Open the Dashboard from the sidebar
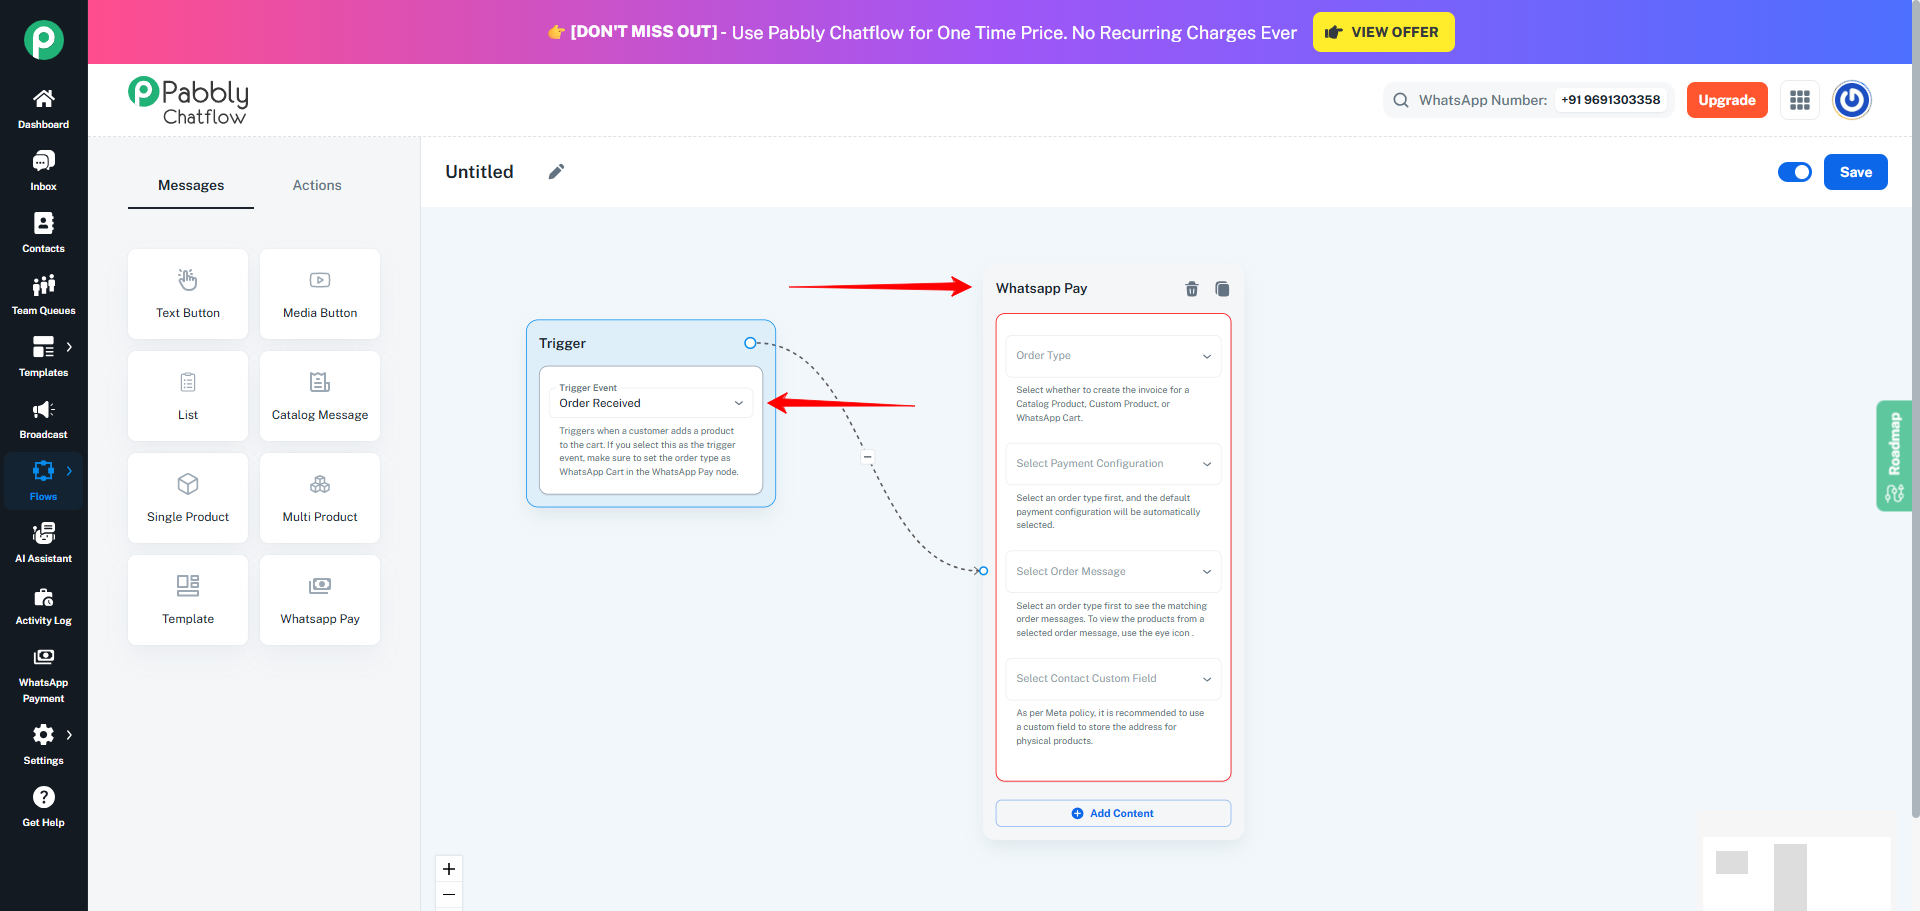Image resolution: width=1920 pixels, height=911 pixels. click(43, 109)
